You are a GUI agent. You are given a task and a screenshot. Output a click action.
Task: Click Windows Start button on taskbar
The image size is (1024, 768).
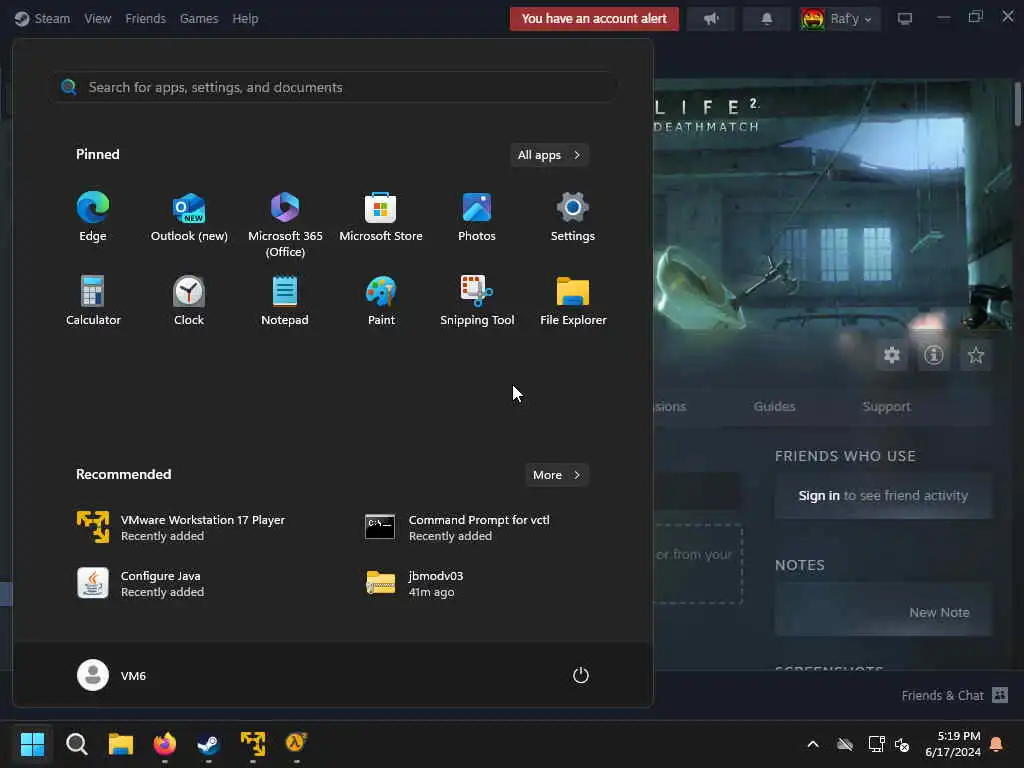tap(32, 743)
